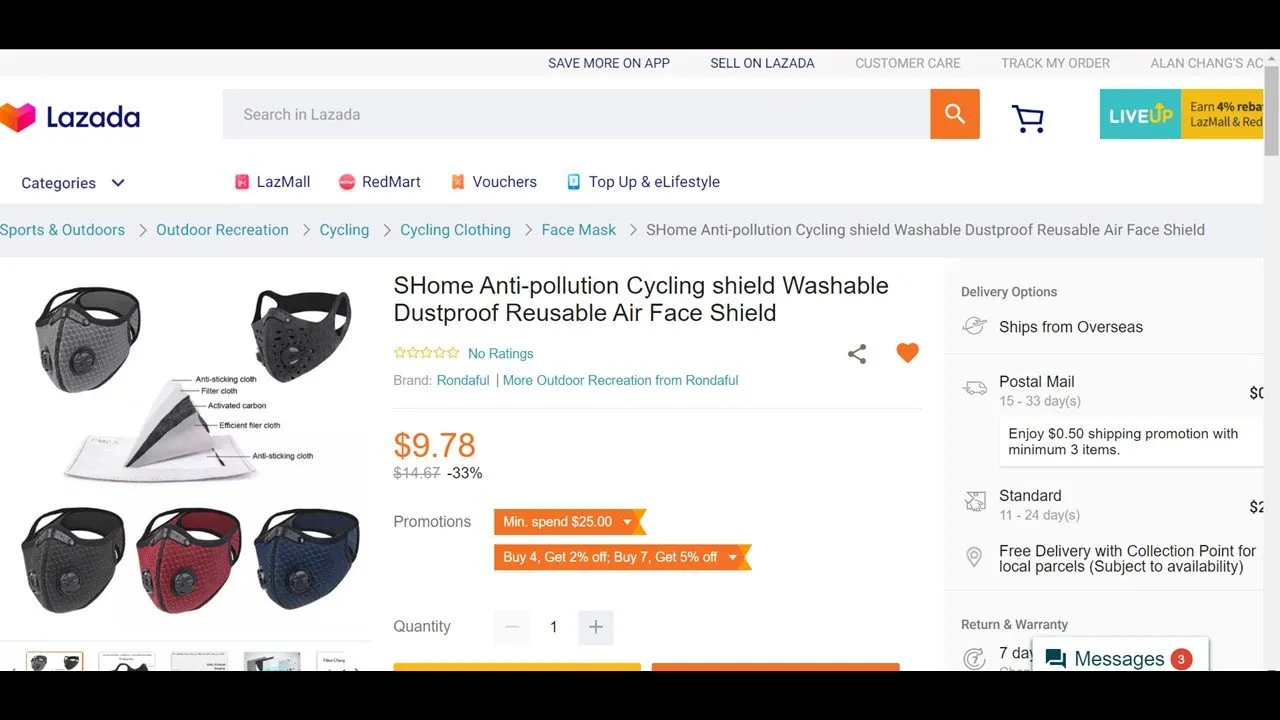Click the Vouchers link text

(505, 182)
